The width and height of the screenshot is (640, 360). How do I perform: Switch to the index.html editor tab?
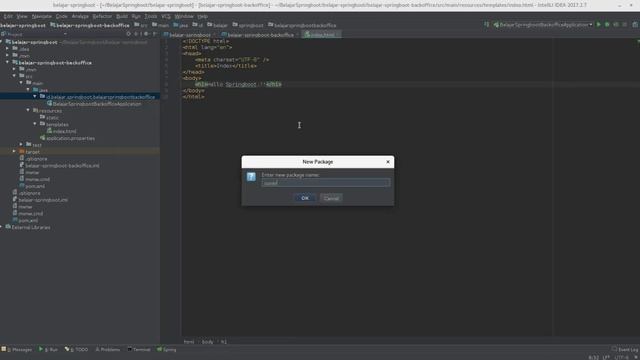pos(322,35)
